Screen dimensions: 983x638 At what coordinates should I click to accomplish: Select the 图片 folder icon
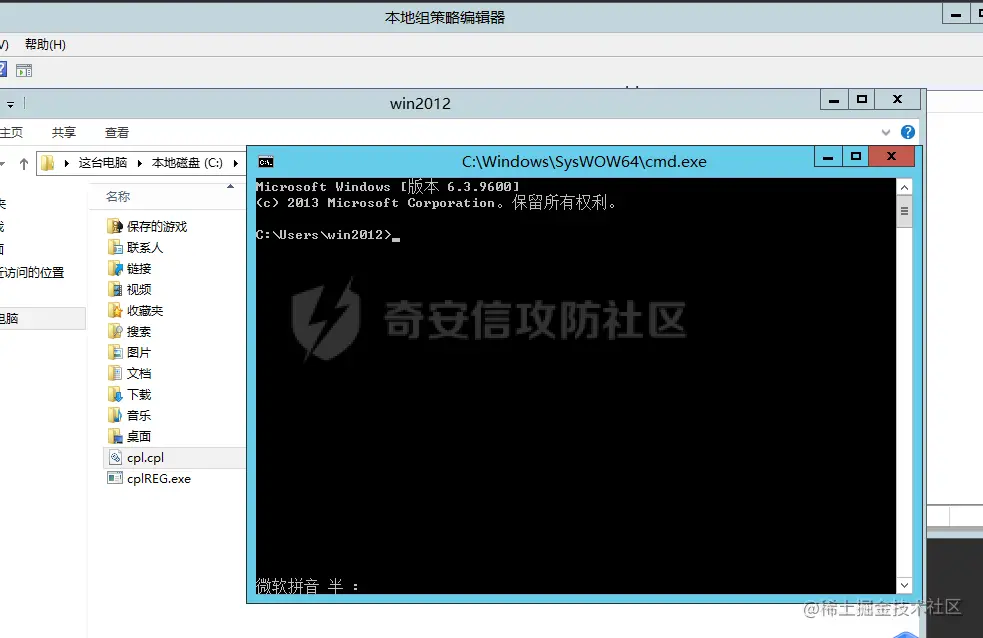[x=115, y=352]
